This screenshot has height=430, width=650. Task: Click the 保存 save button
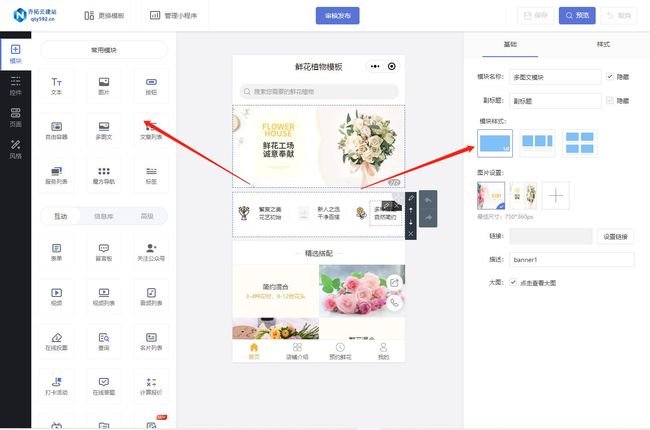pos(536,16)
